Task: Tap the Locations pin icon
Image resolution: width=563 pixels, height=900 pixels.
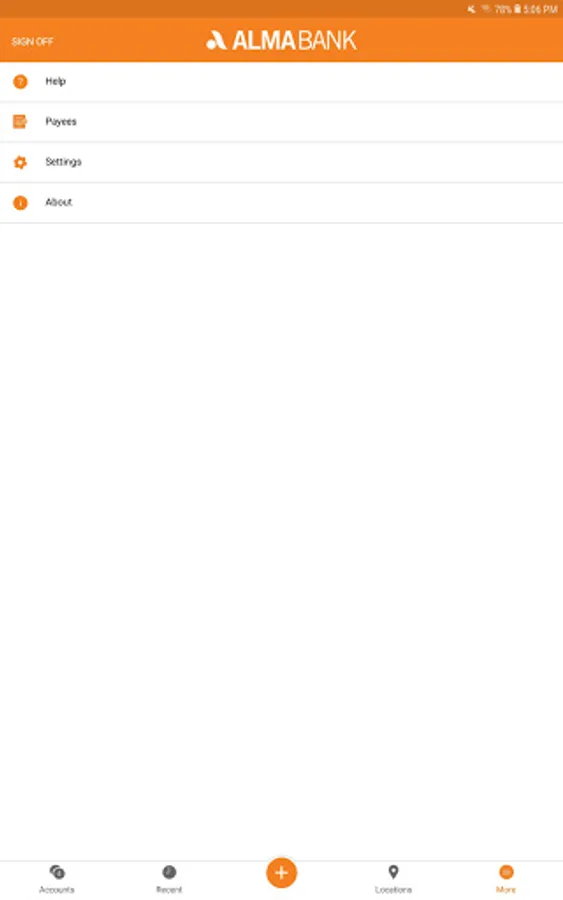Action: pyautogui.click(x=393, y=872)
